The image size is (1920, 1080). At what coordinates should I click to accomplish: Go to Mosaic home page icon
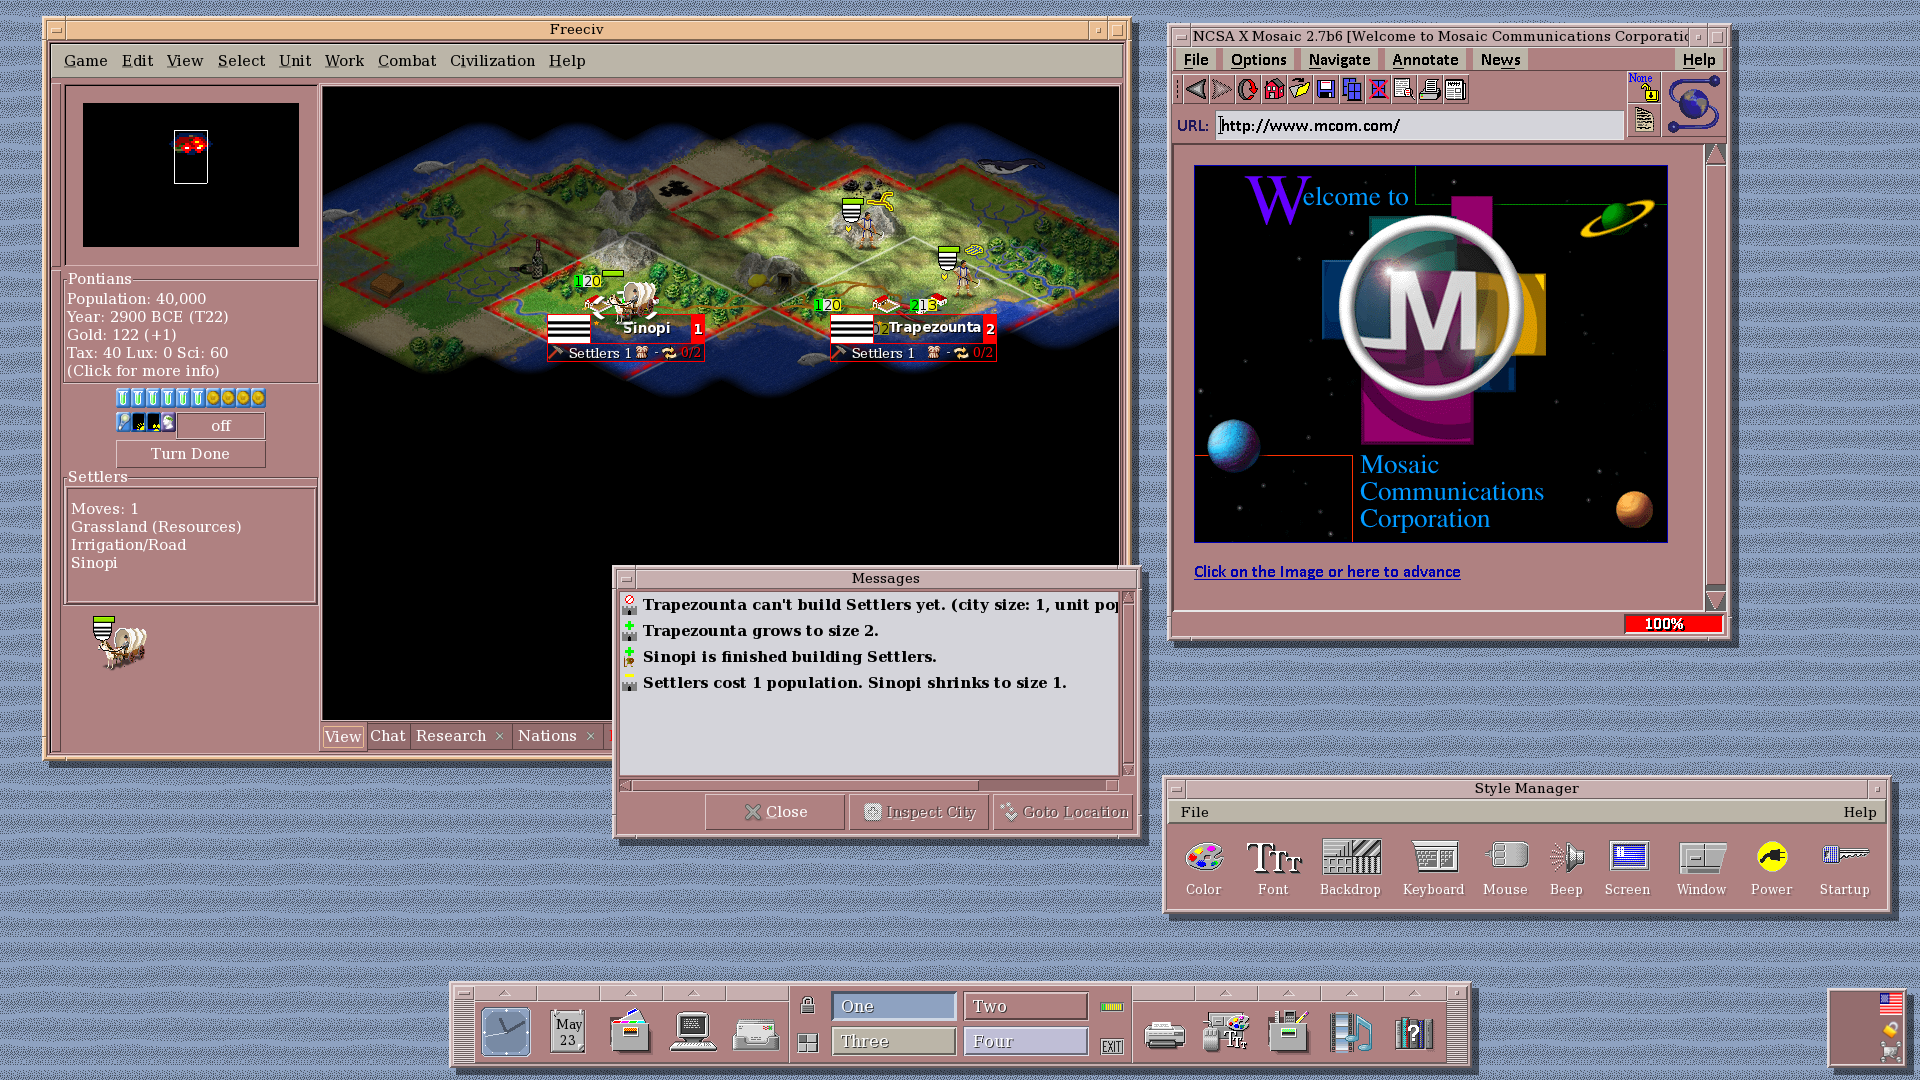(1274, 90)
